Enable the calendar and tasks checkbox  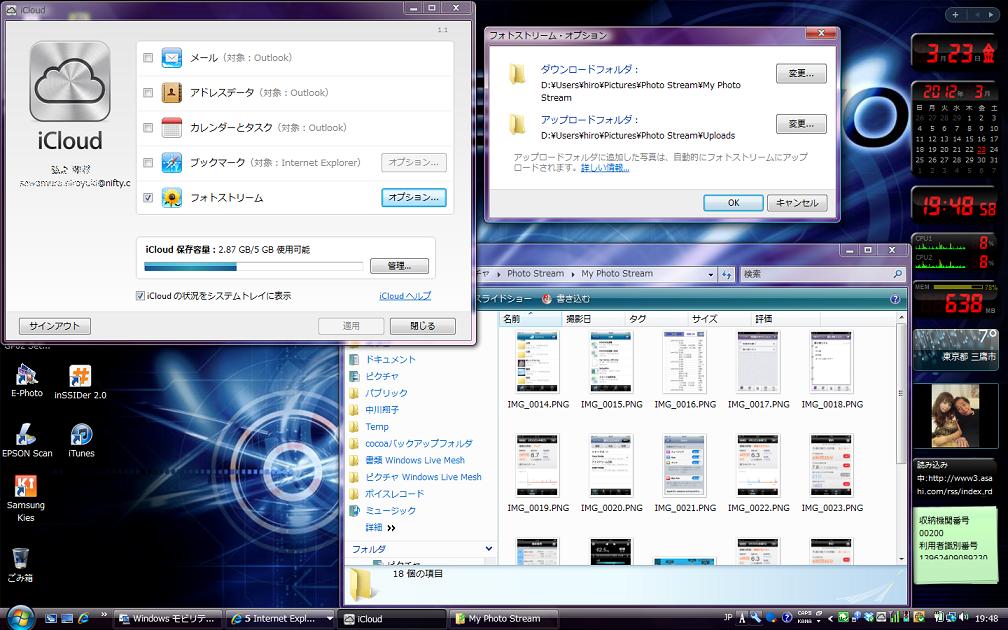point(148,127)
